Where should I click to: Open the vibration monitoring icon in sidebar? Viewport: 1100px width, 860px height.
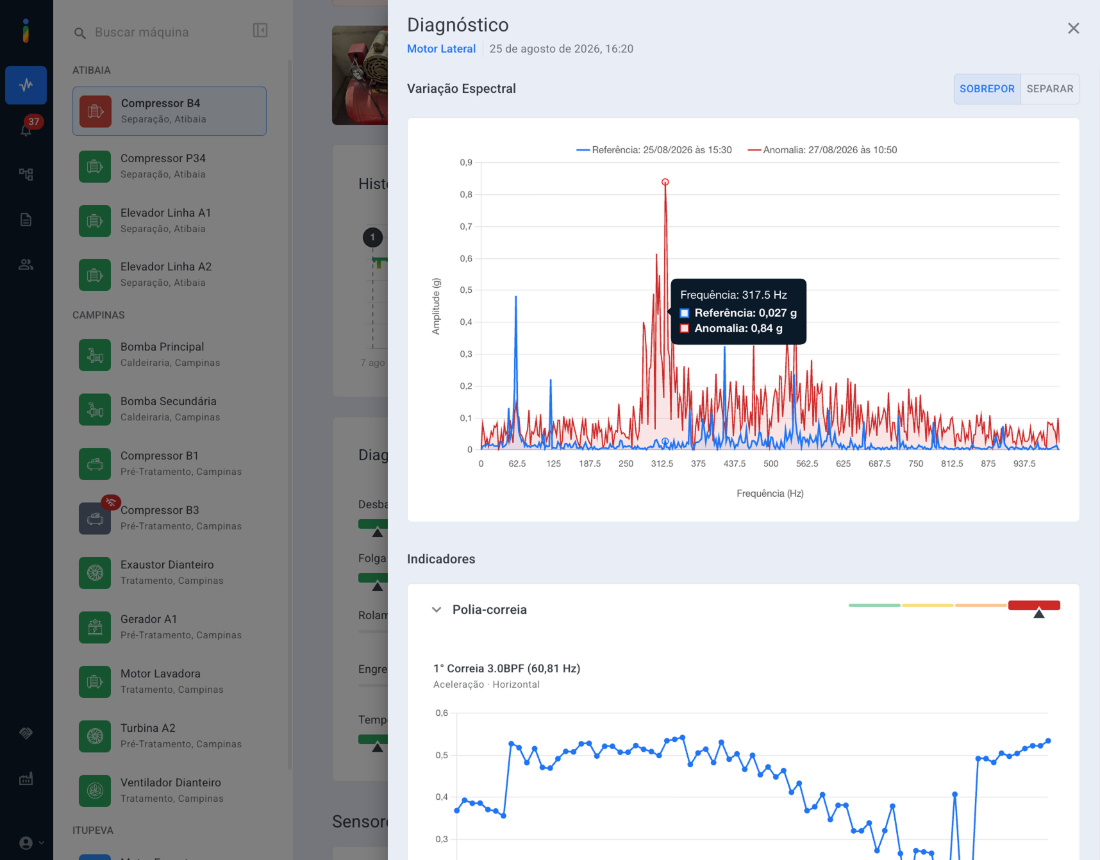tap(26, 85)
